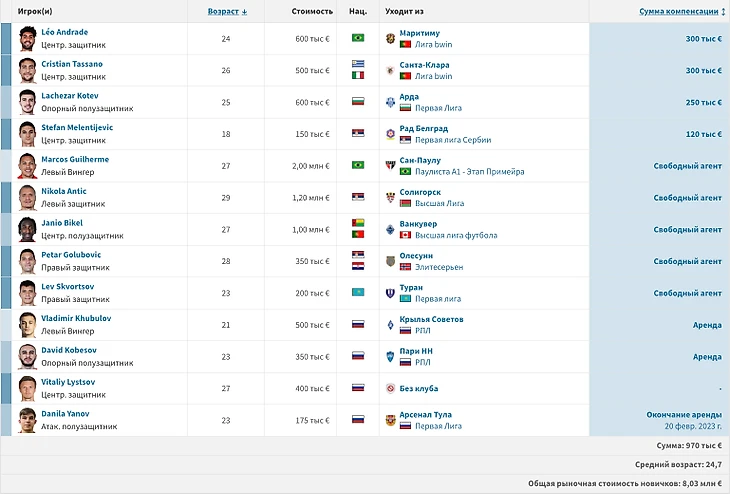
Task: Open Janio Bikel player profile
Action: (62, 223)
